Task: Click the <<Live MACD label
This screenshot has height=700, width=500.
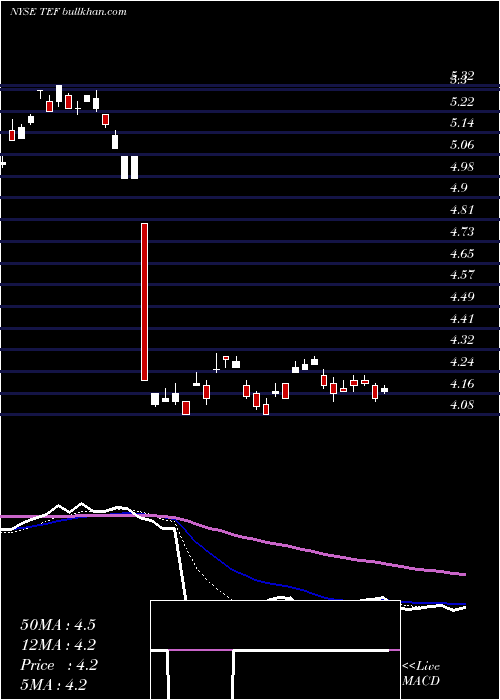Action: tap(421, 674)
